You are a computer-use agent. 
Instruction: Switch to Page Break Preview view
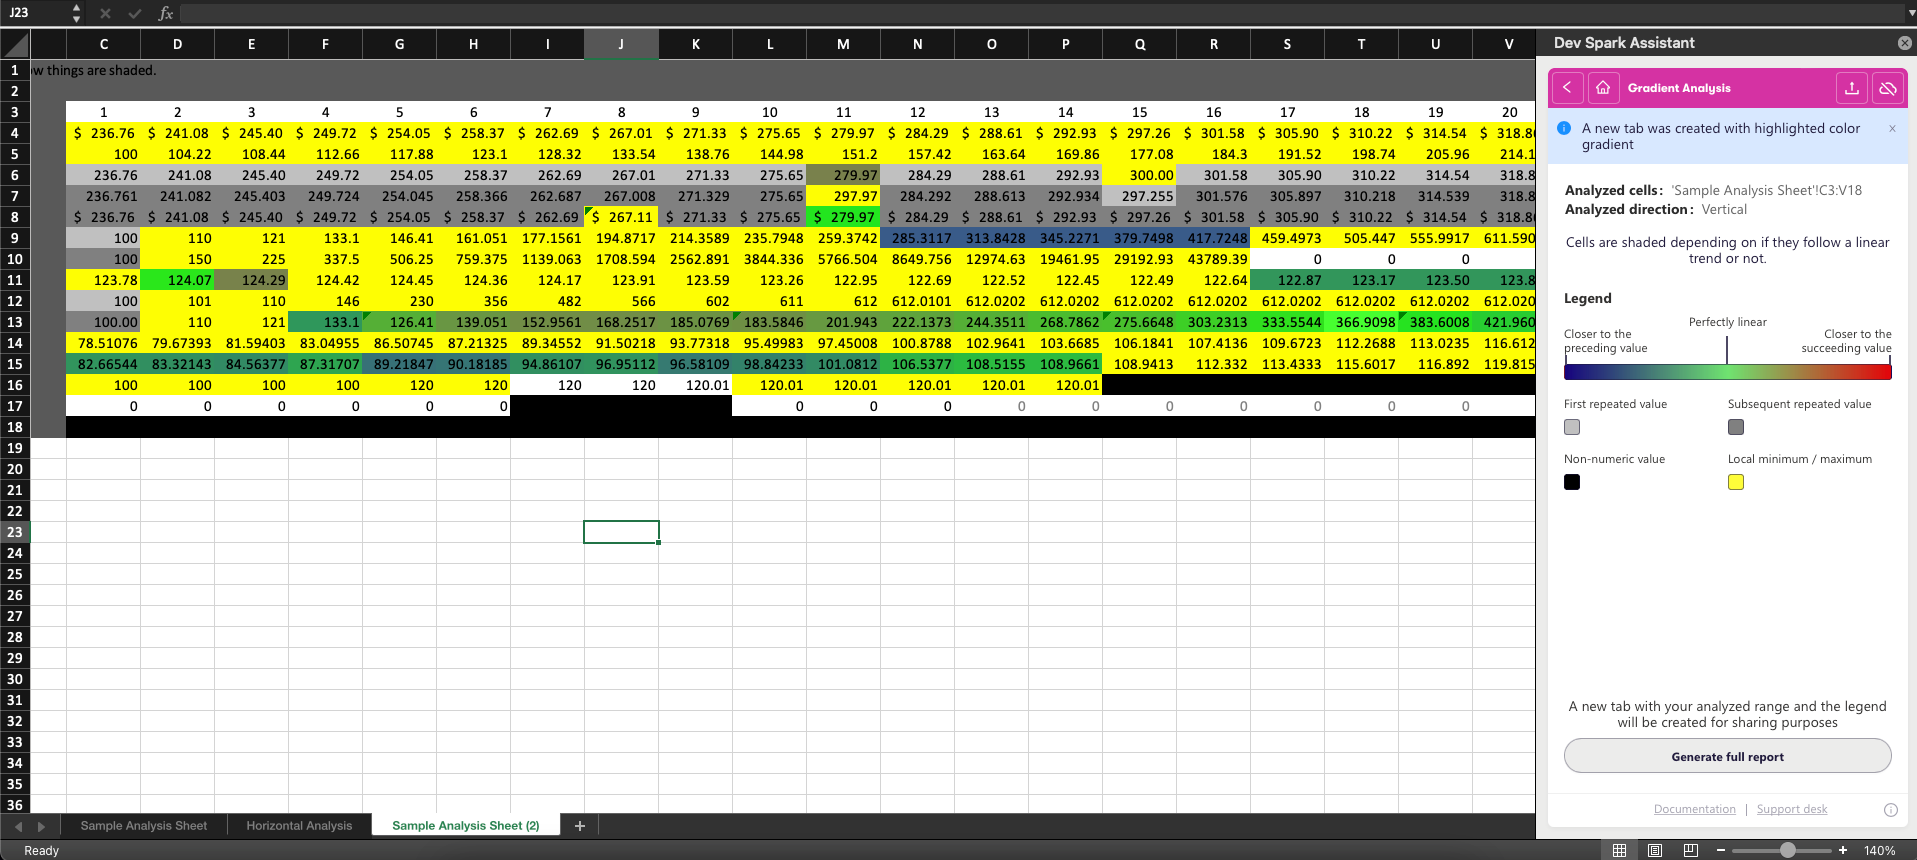point(1691,850)
